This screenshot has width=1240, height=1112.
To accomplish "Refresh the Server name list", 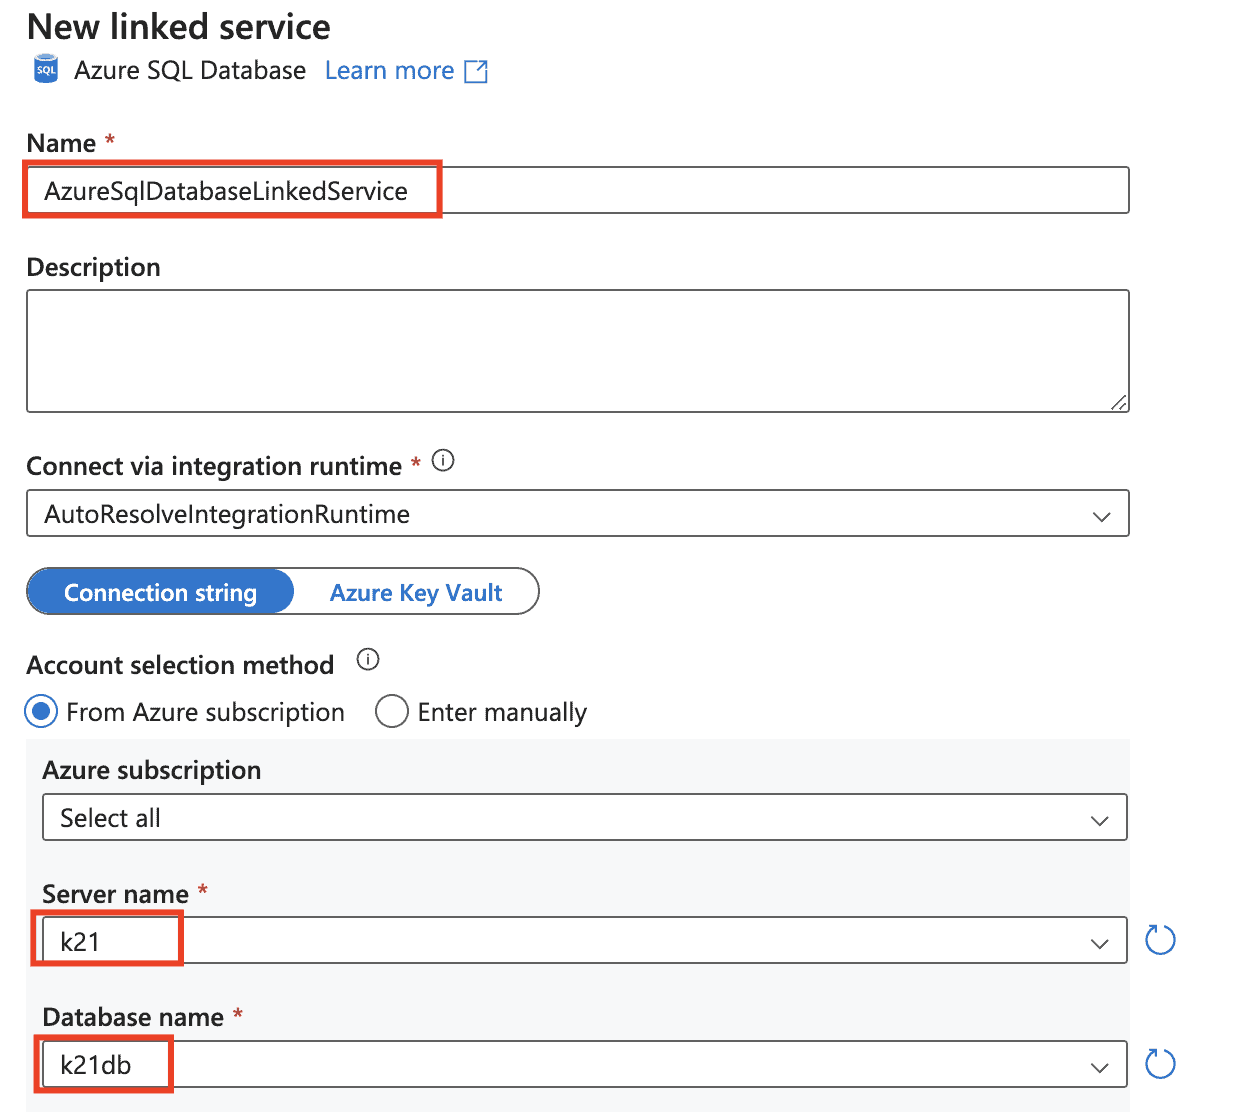I will coord(1160,940).
